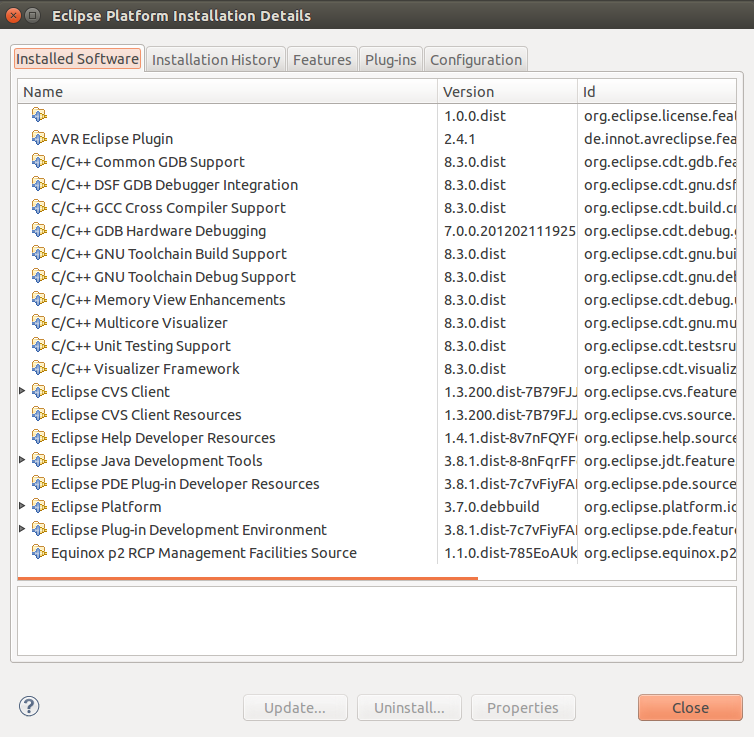Select the Eclipse Platform row name
The width and height of the screenshot is (754, 737).
click(106, 507)
